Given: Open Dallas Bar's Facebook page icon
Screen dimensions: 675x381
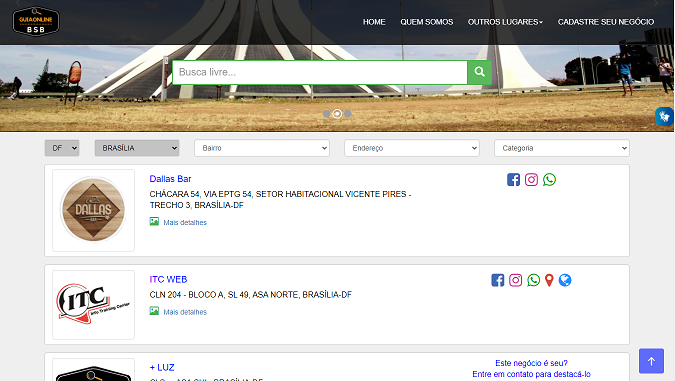Looking at the screenshot, I should pyautogui.click(x=513, y=180).
